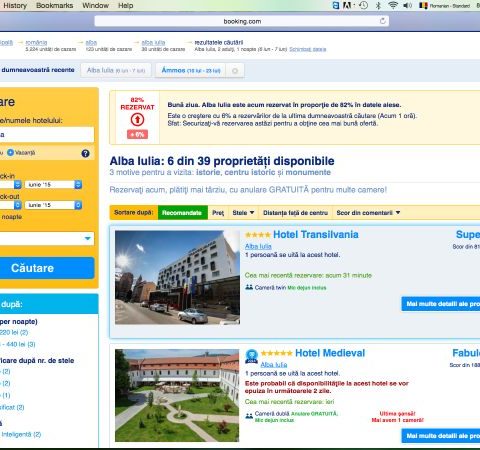Click the alba iulia breadcrumb link
Screen dimensions: 480x450
tap(153, 42)
